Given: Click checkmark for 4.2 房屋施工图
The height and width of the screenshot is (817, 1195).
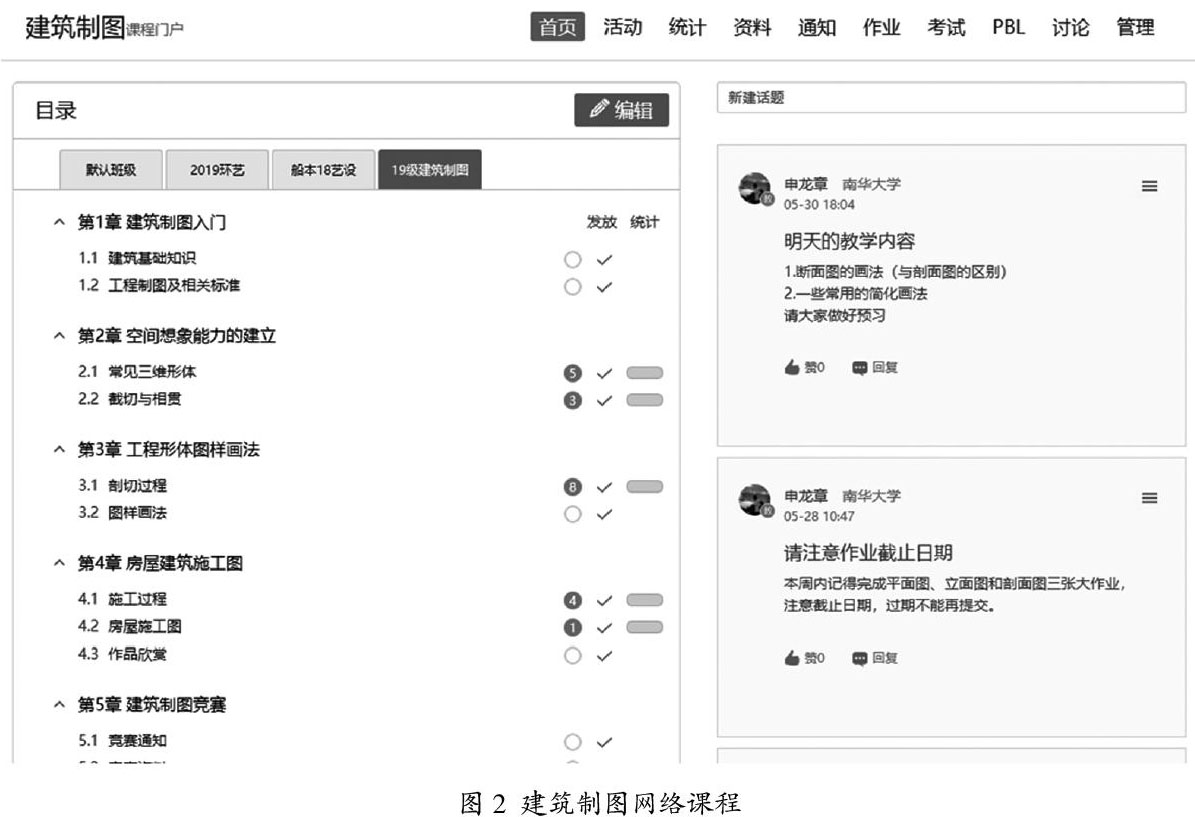Looking at the screenshot, I should pyautogui.click(x=604, y=628).
